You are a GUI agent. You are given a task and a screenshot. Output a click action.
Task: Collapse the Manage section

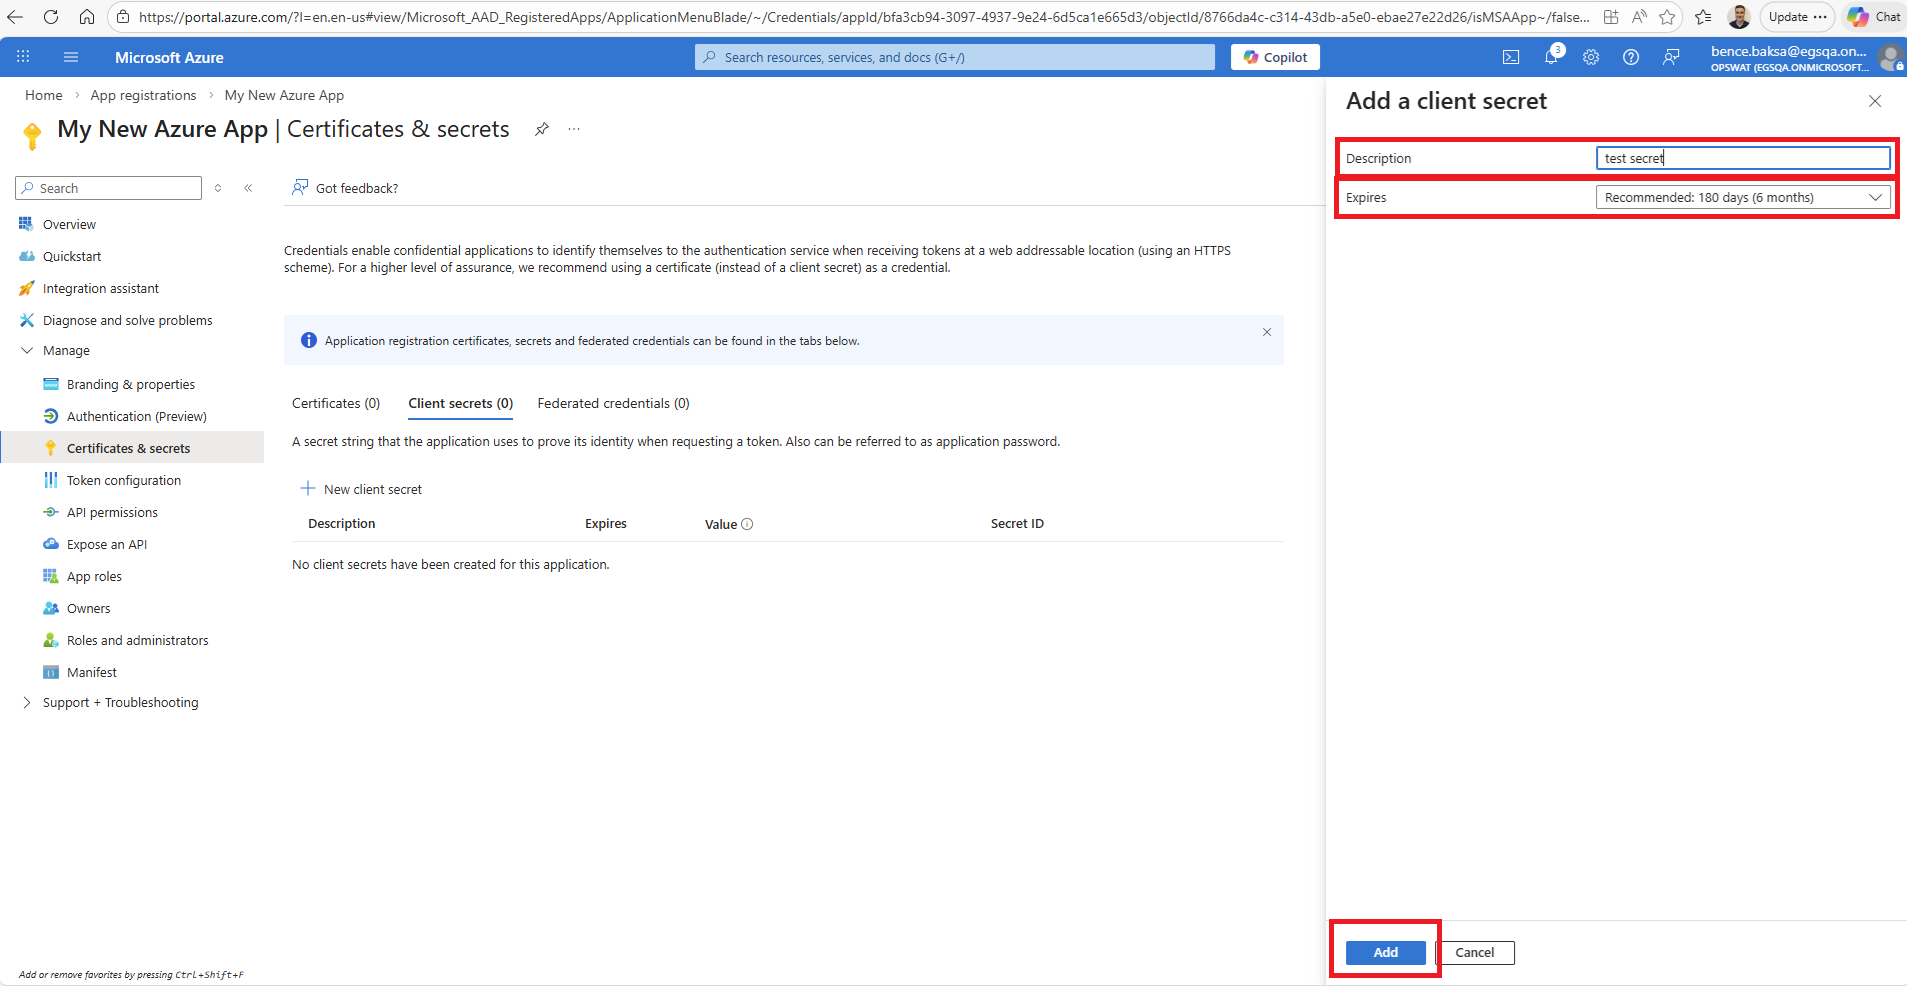tap(27, 351)
